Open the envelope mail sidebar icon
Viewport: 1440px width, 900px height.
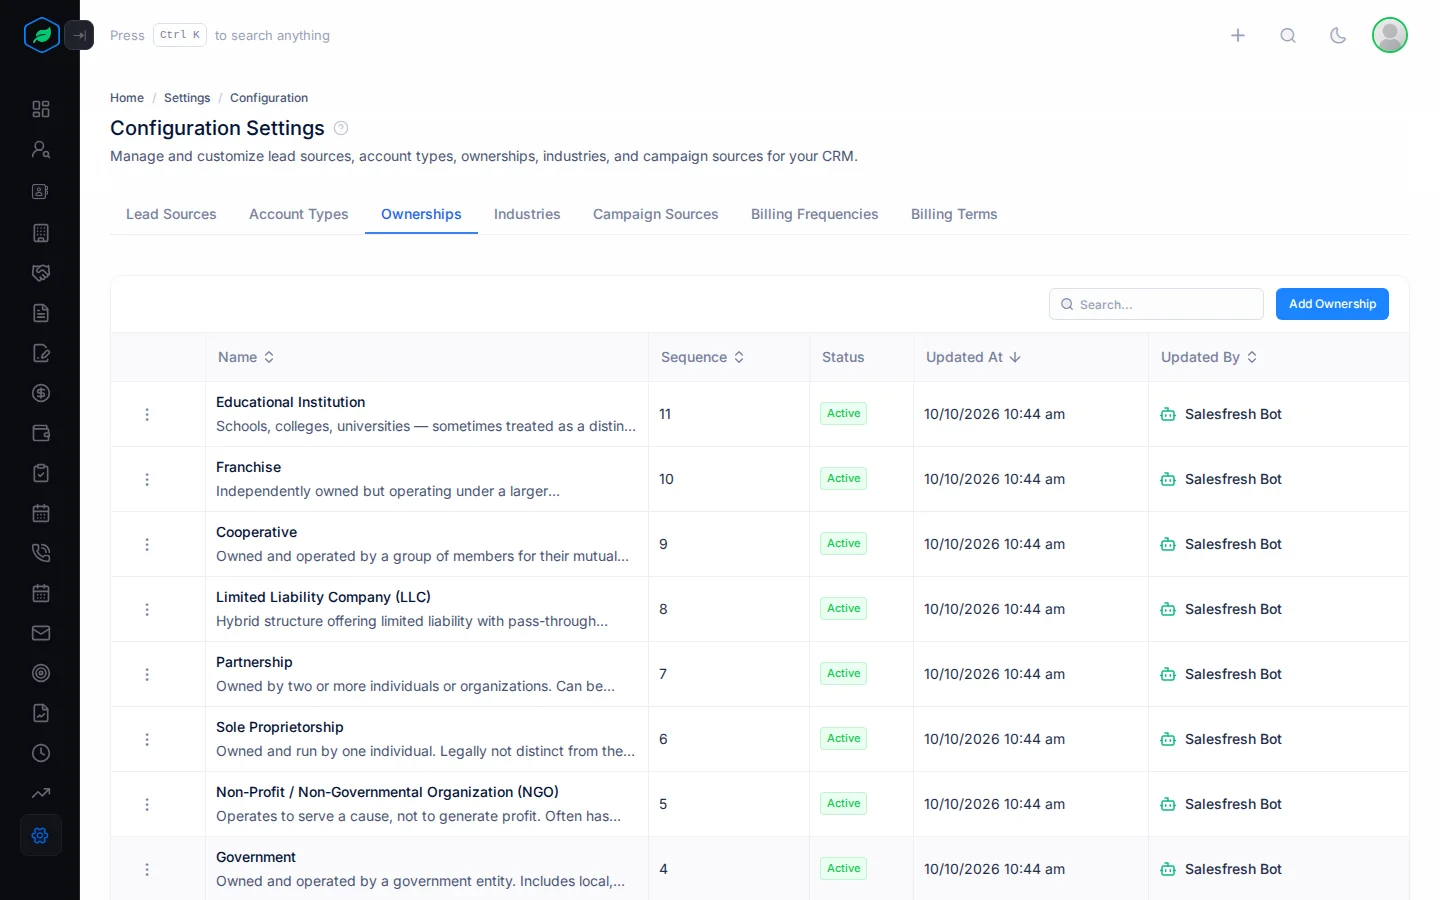[x=41, y=633]
